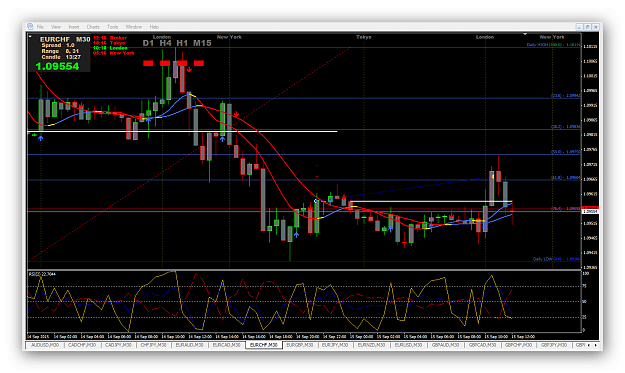The height and width of the screenshot is (373, 625).
Task: Switch to the EURGBP,M30 chart tab
Action: point(300,345)
